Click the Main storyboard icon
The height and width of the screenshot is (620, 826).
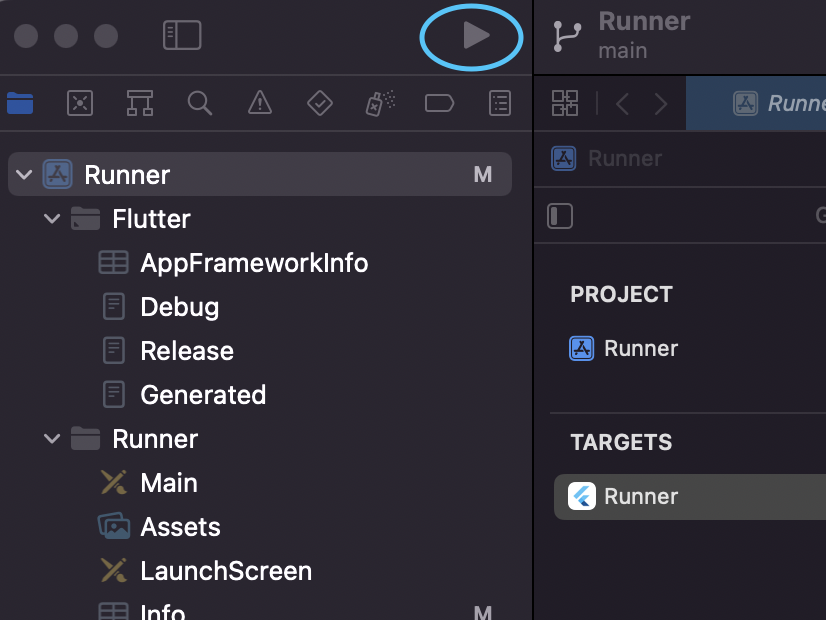(113, 482)
